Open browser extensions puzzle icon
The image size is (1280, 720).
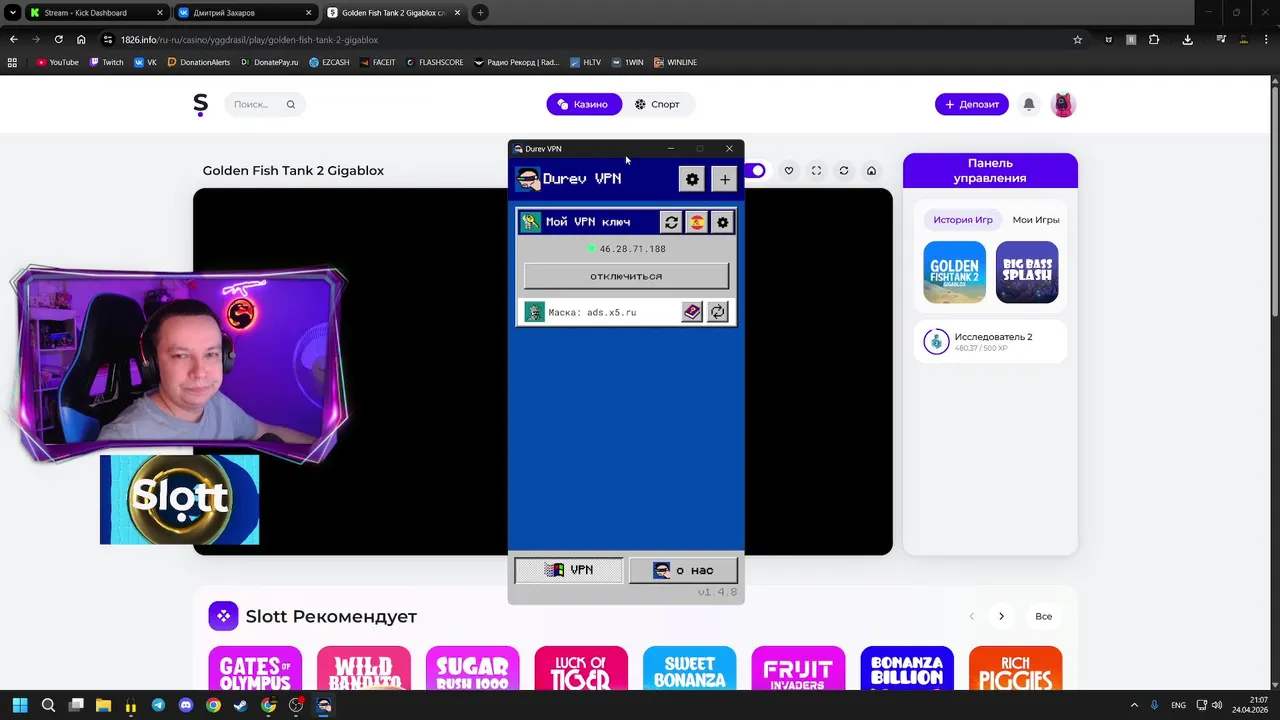[x=1154, y=40]
